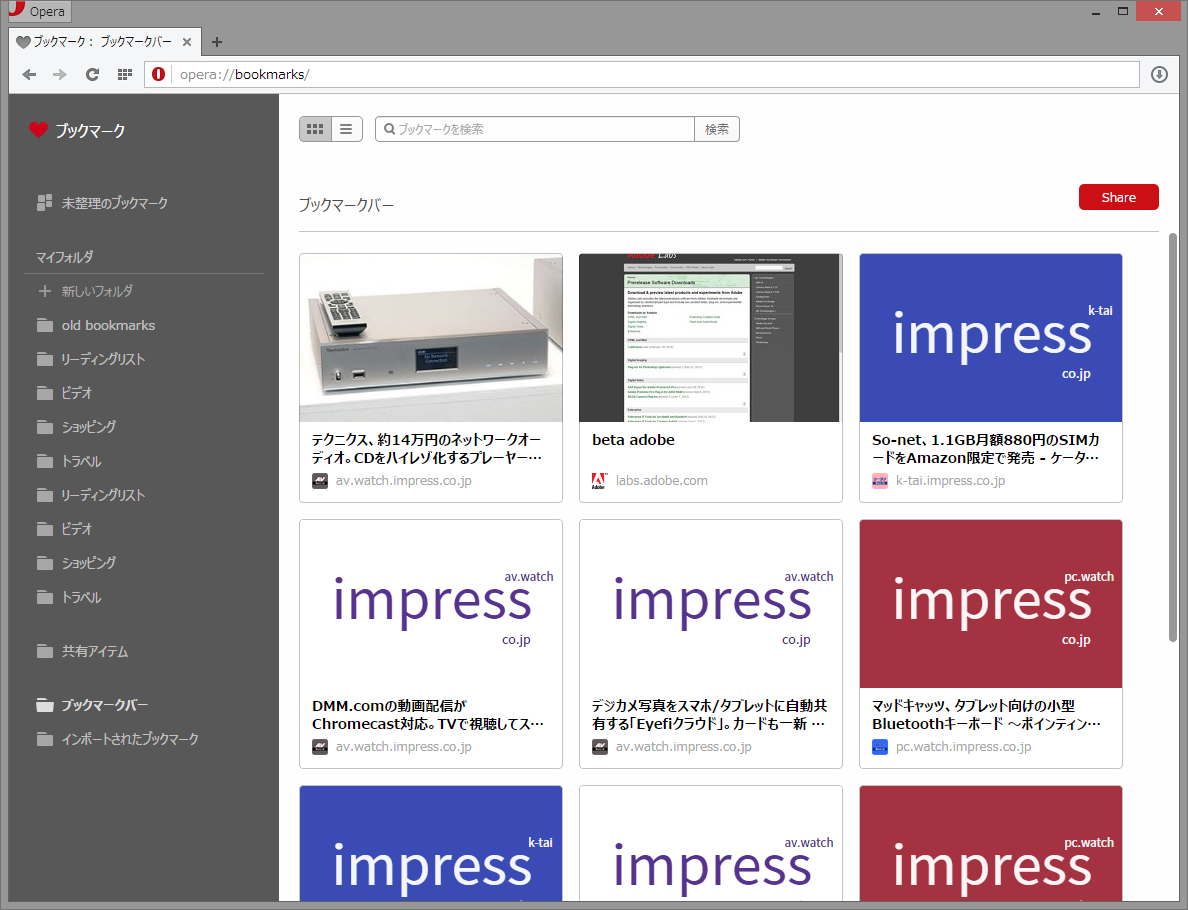1188x910 pixels.
Task: Open the テクニクス network audio bookmark thumbnail
Action: pyautogui.click(x=430, y=337)
